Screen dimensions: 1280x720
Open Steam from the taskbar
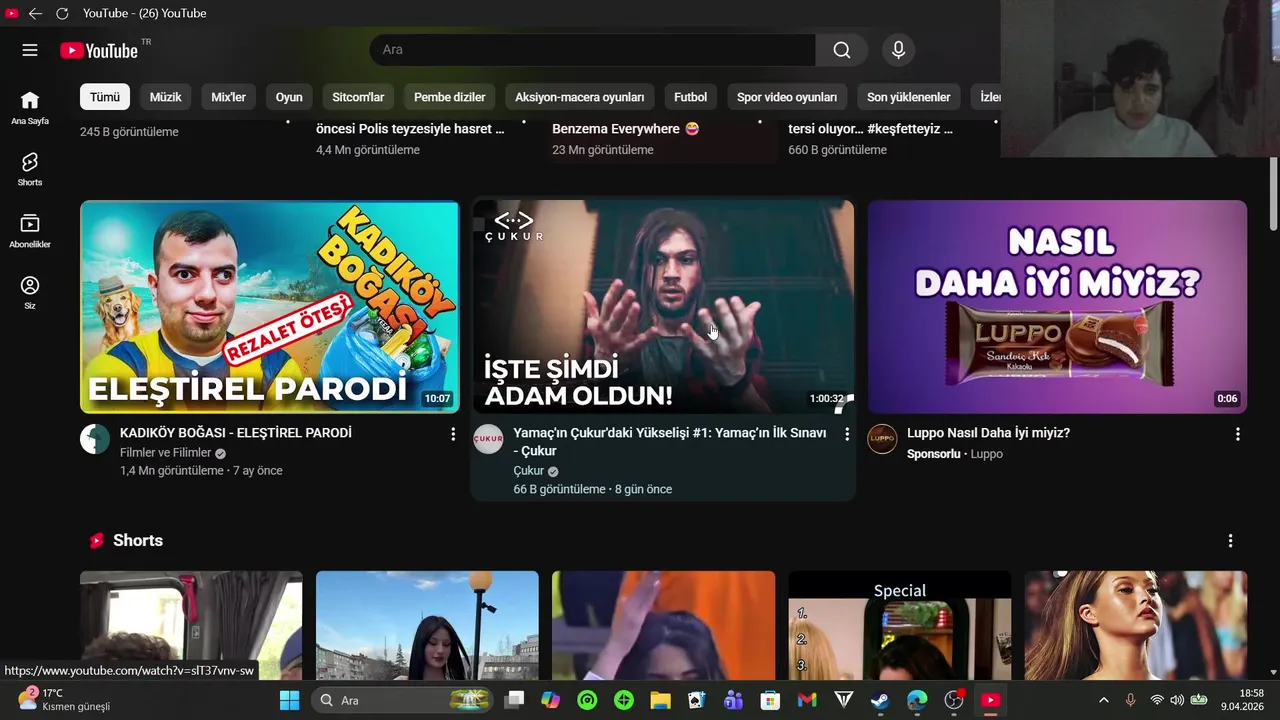pyautogui.click(x=880, y=700)
